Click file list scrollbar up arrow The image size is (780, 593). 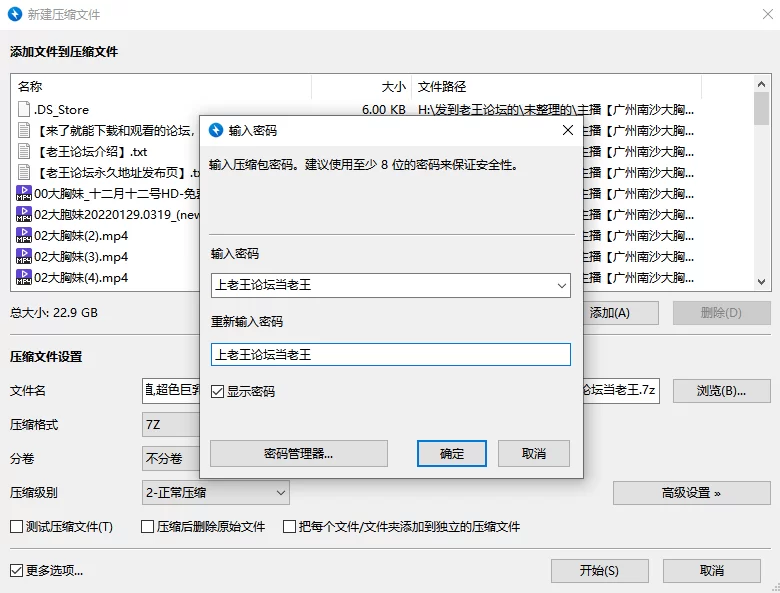tap(761, 84)
